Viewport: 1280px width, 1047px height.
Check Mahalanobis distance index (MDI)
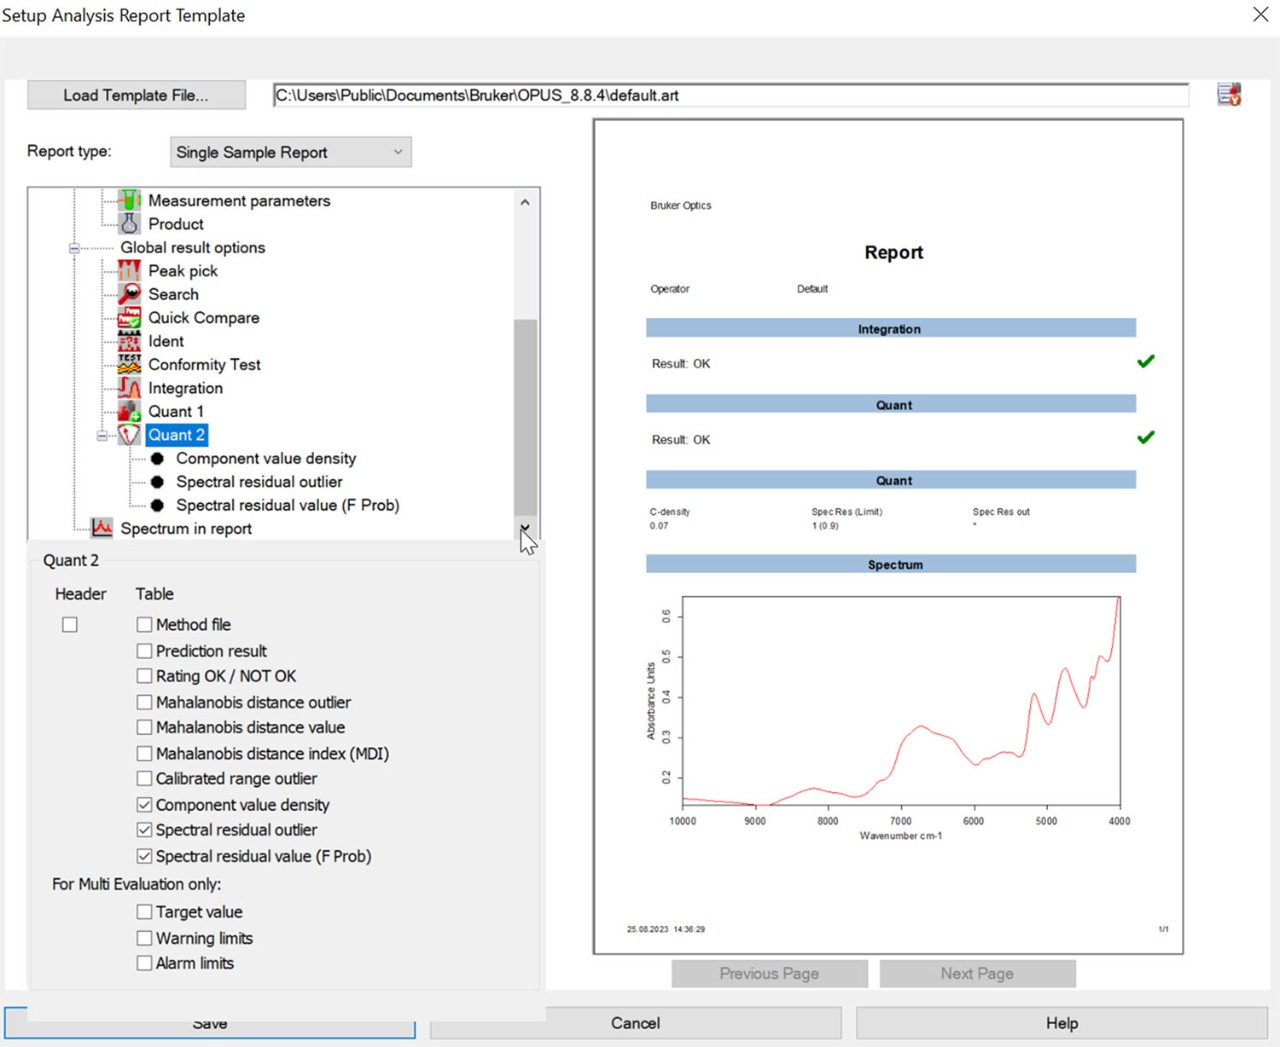(144, 753)
